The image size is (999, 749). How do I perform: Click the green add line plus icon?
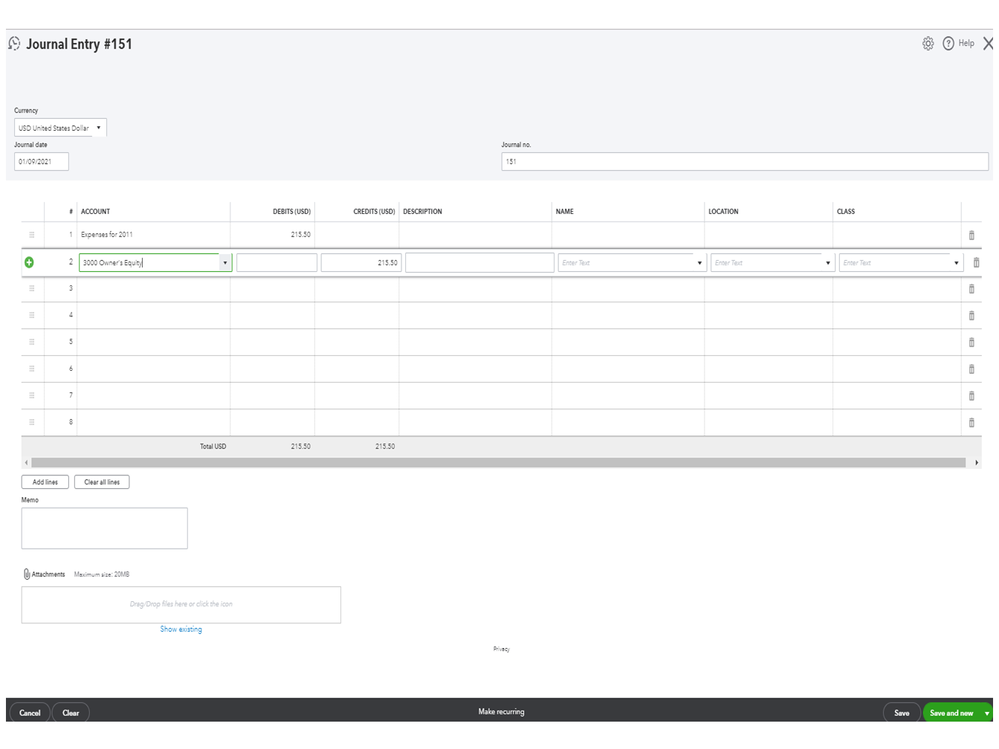click(29, 262)
